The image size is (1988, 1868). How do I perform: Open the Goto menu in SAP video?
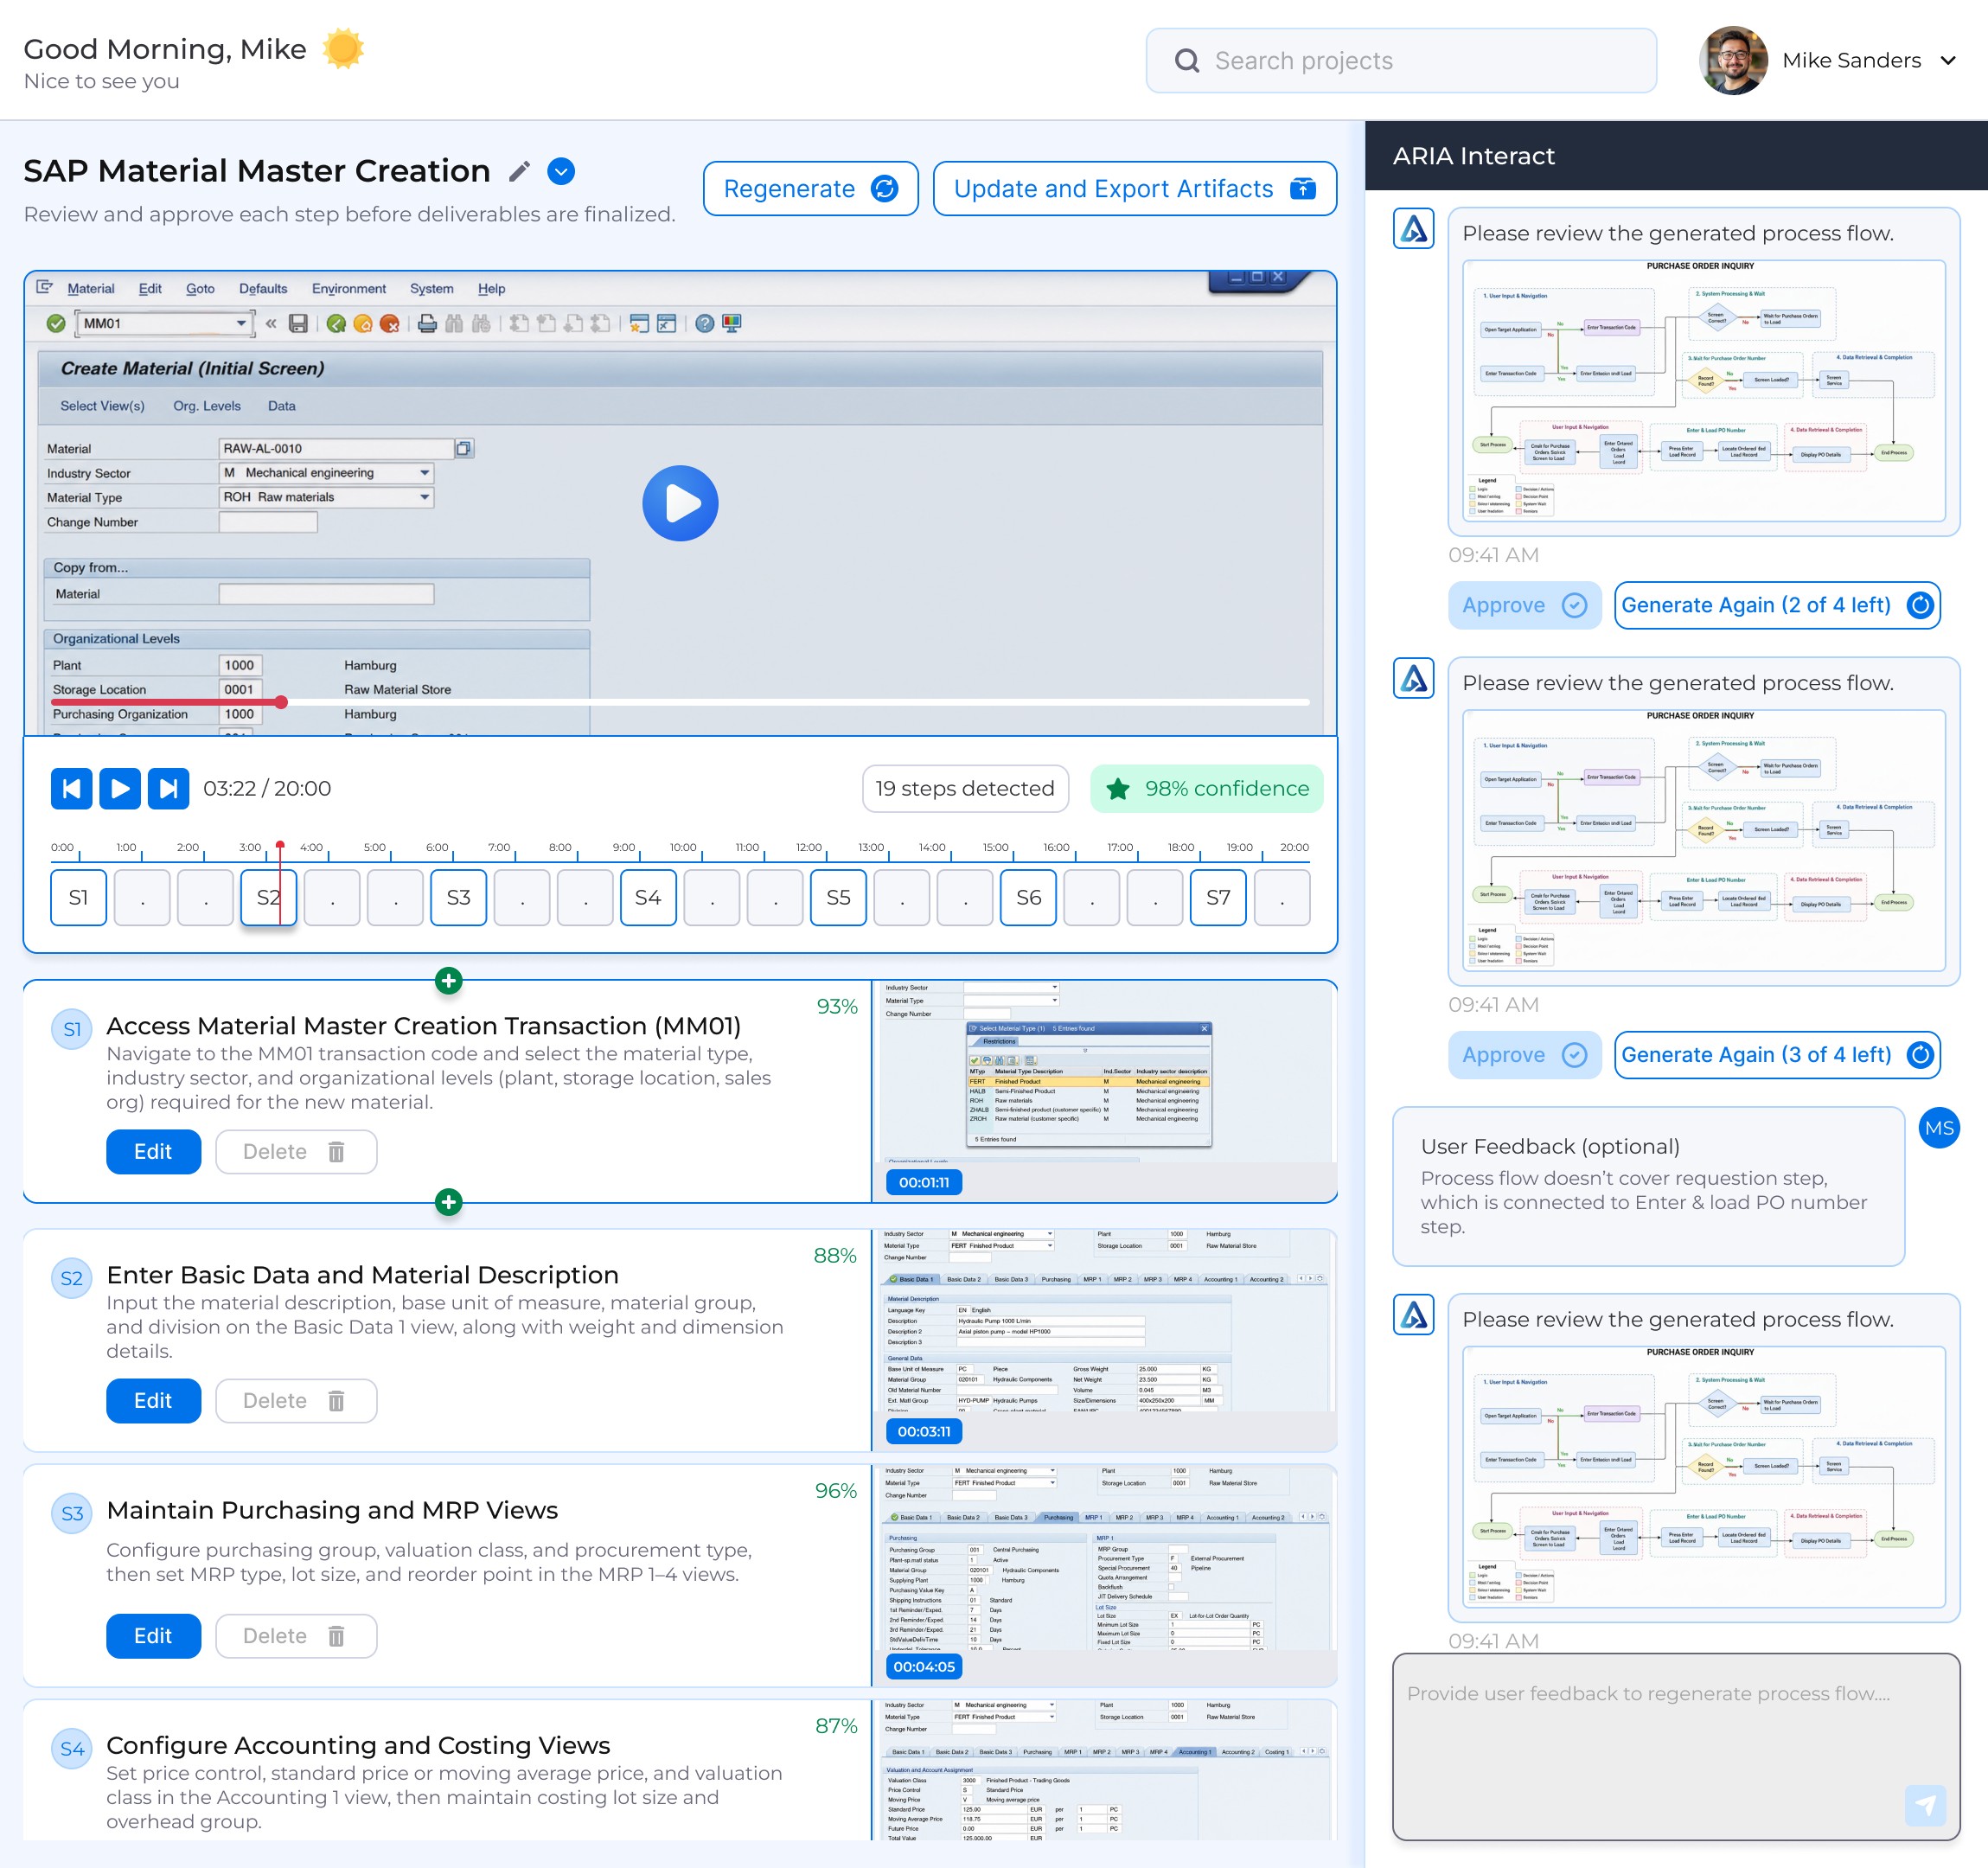coord(200,288)
